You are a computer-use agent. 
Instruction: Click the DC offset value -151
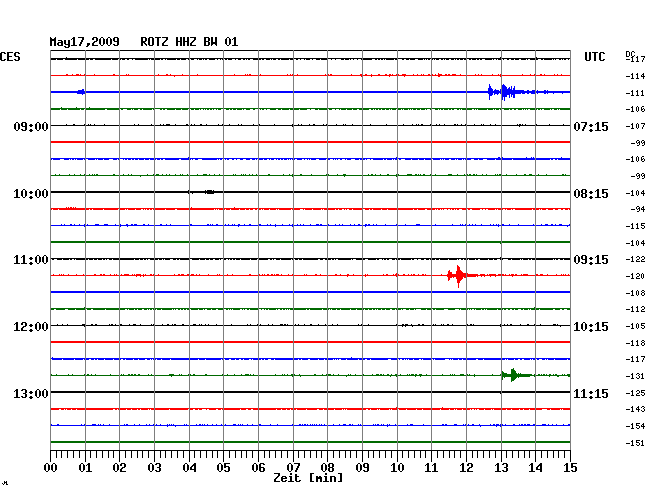[635, 443]
